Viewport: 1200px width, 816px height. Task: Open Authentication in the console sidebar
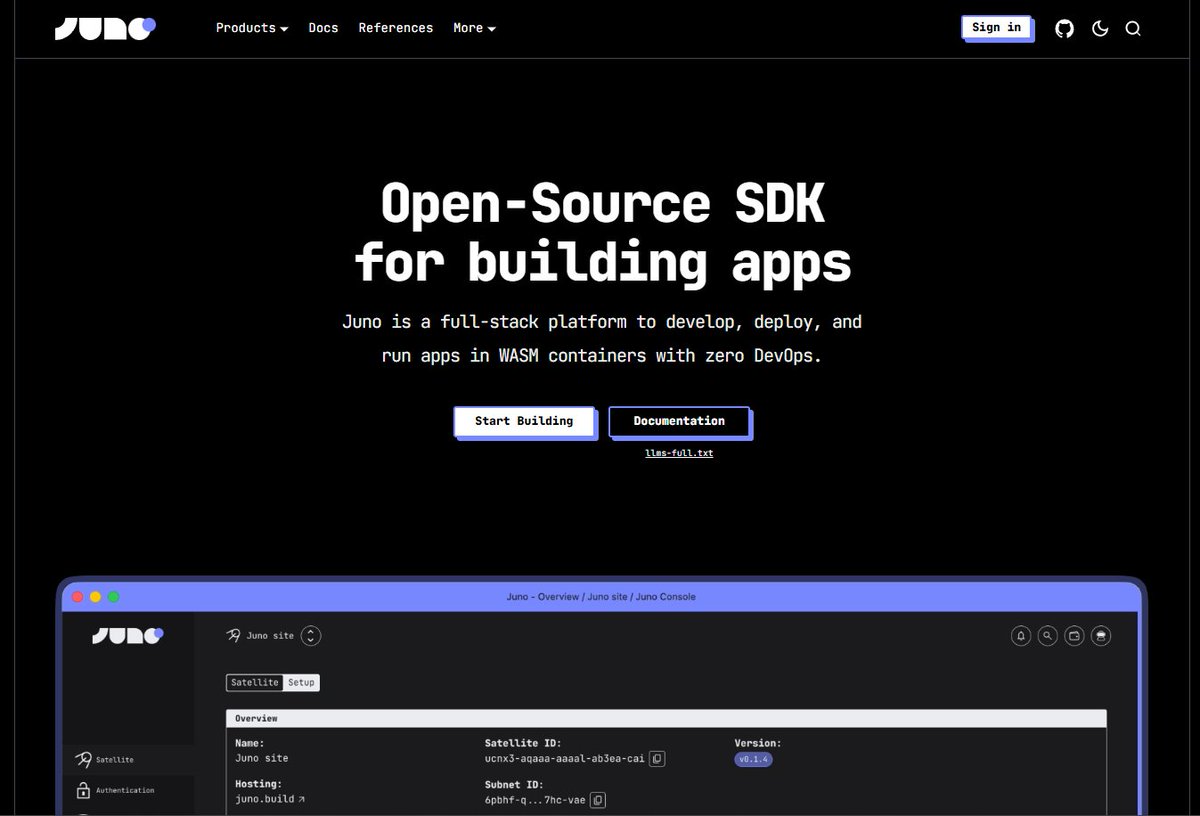[128, 790]
